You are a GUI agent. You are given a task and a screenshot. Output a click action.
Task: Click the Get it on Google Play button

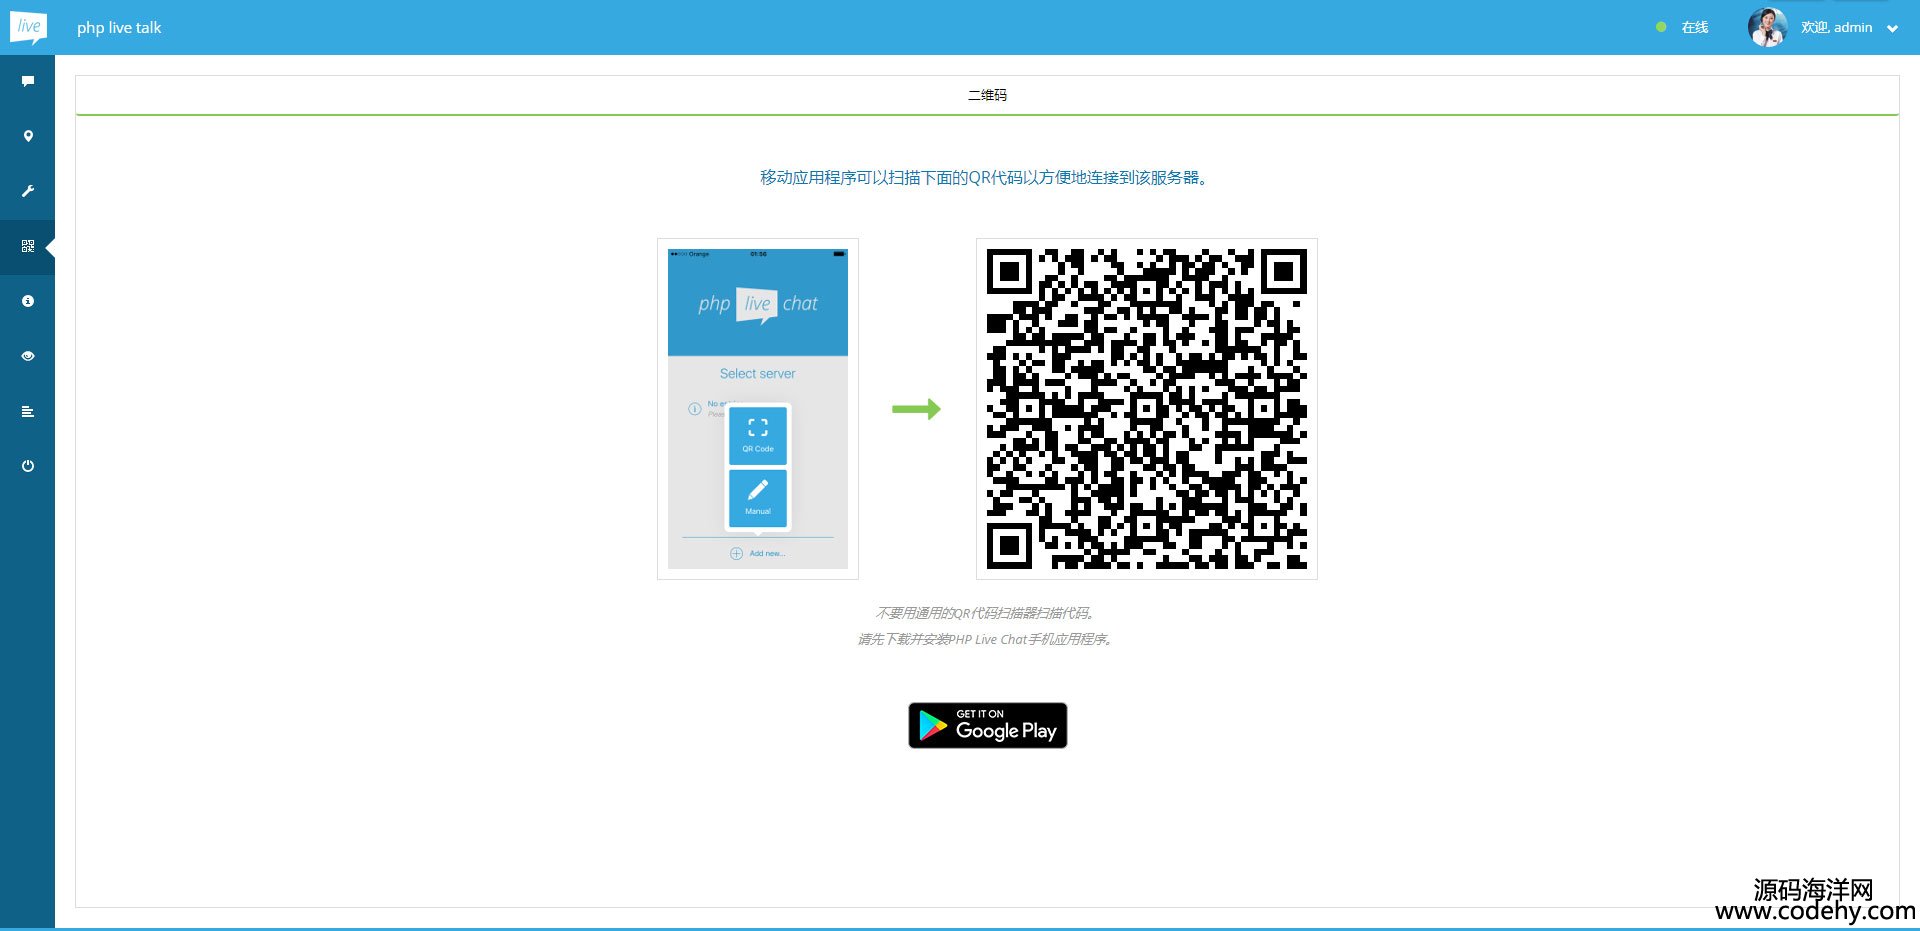[988, 725]
